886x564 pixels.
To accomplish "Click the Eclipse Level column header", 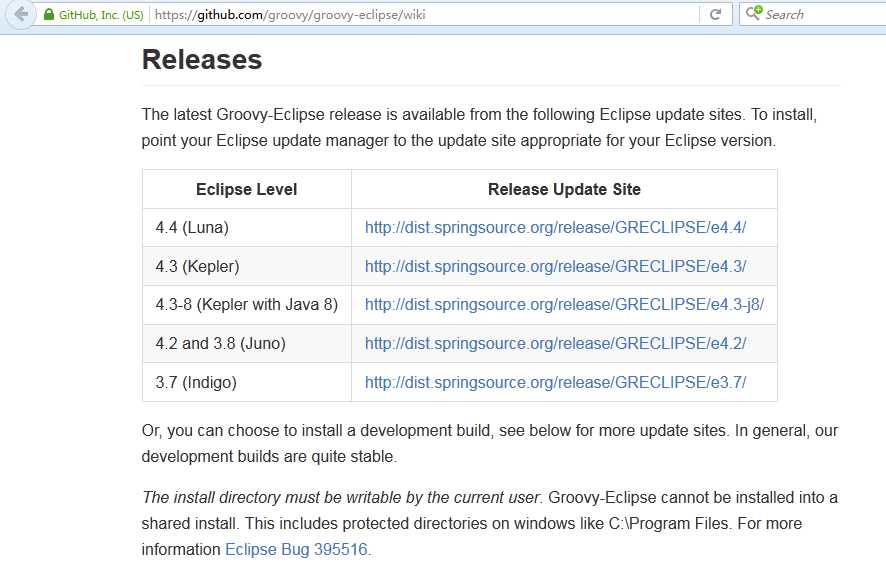I will [246, 189].
